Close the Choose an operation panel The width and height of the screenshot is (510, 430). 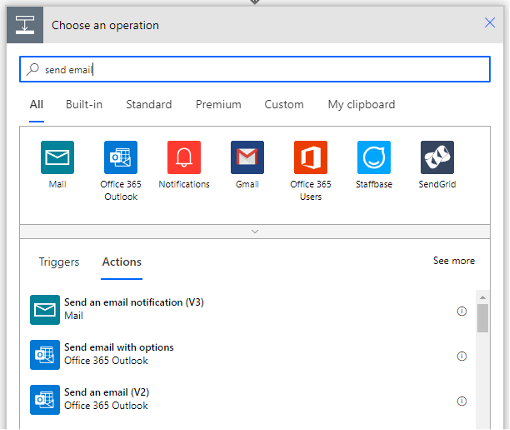coord(490,23)
